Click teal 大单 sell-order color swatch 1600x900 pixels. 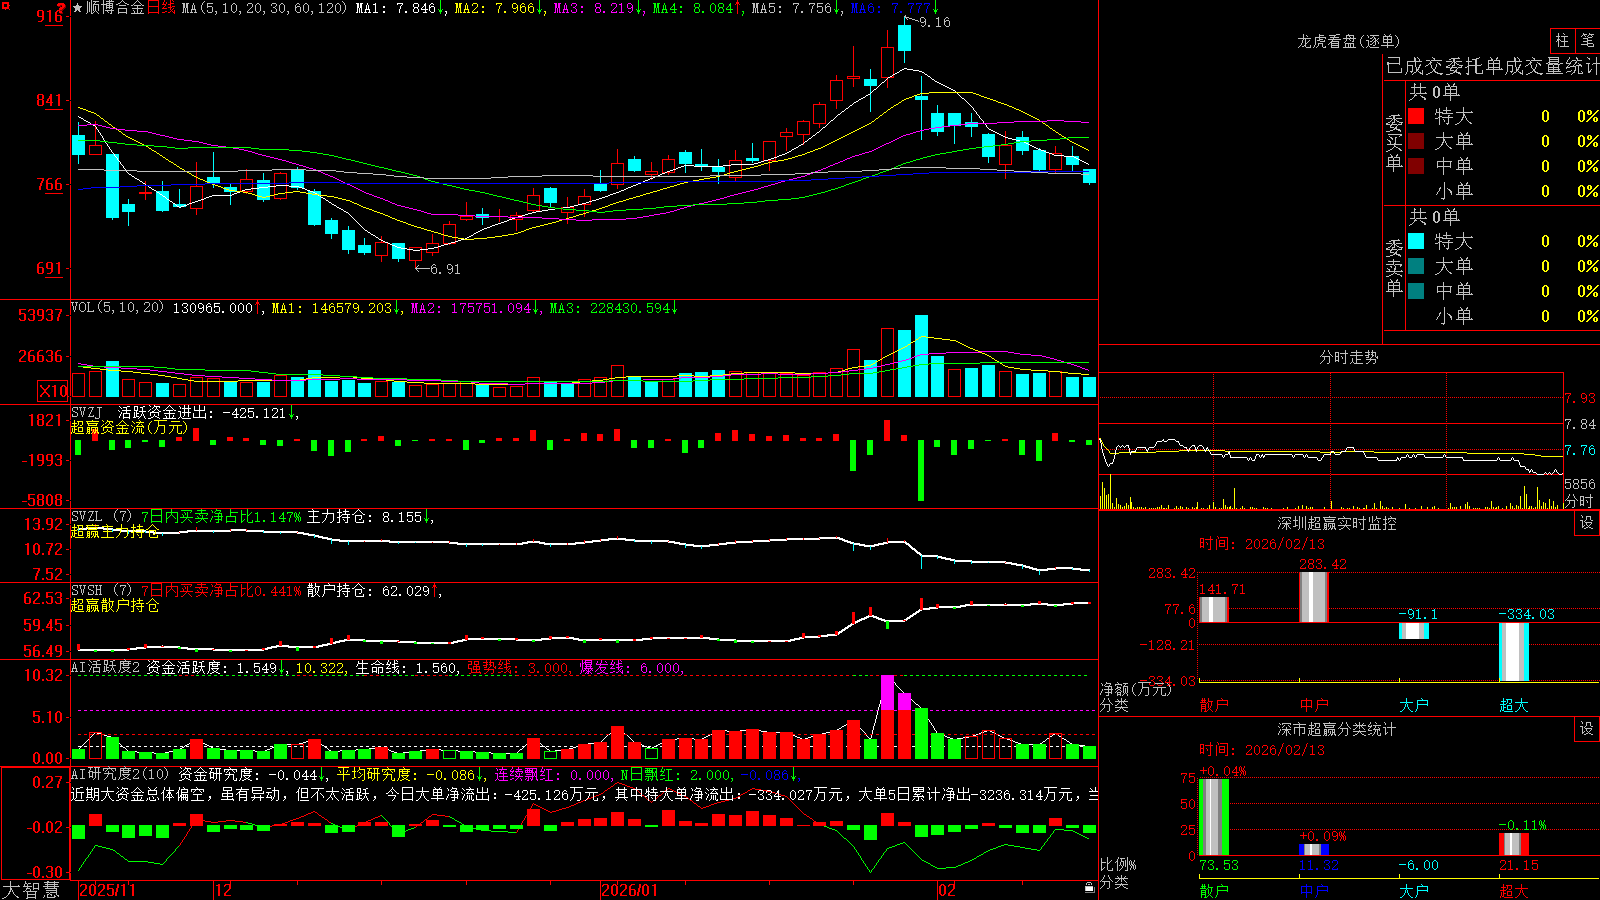point(1416,266)
